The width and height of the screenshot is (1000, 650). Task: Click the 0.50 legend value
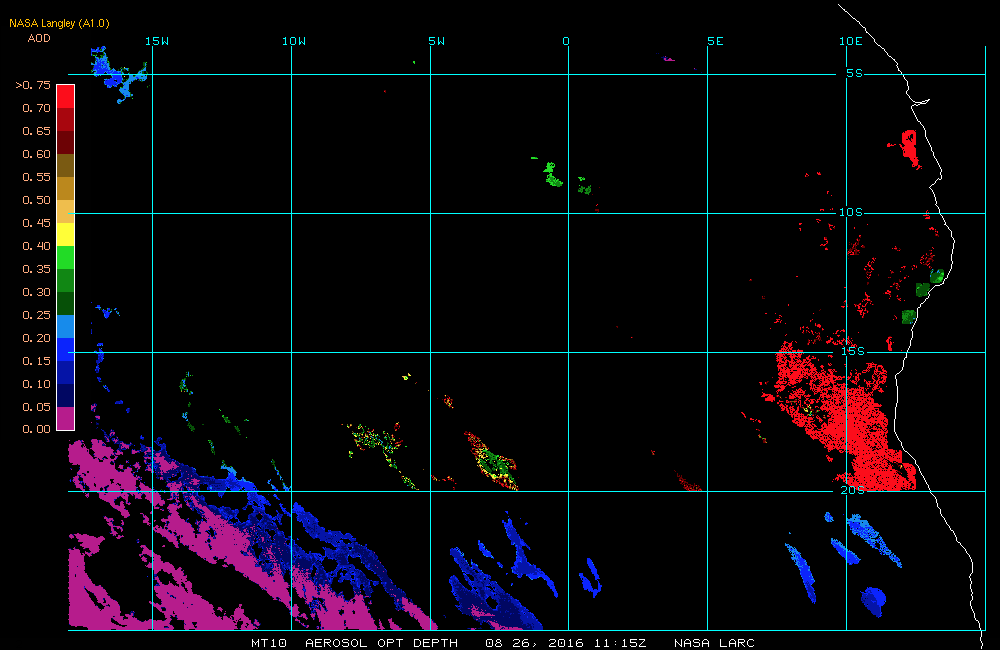pos(36,200)
